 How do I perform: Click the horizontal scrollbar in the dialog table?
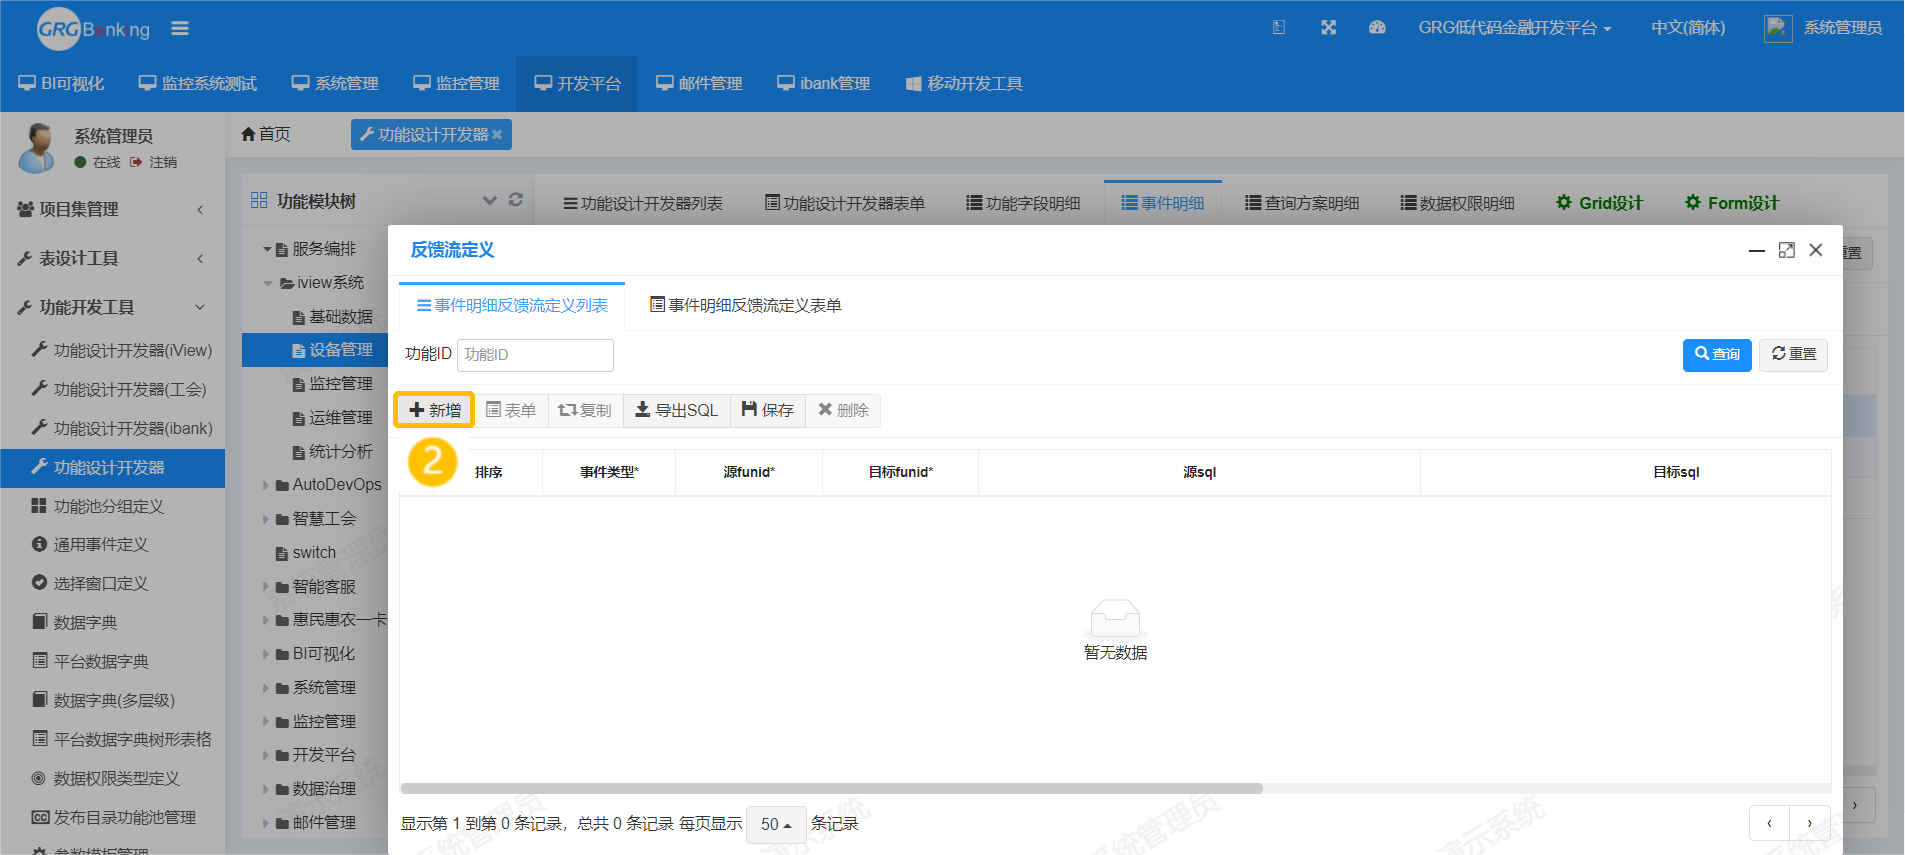tap(831, 788)
